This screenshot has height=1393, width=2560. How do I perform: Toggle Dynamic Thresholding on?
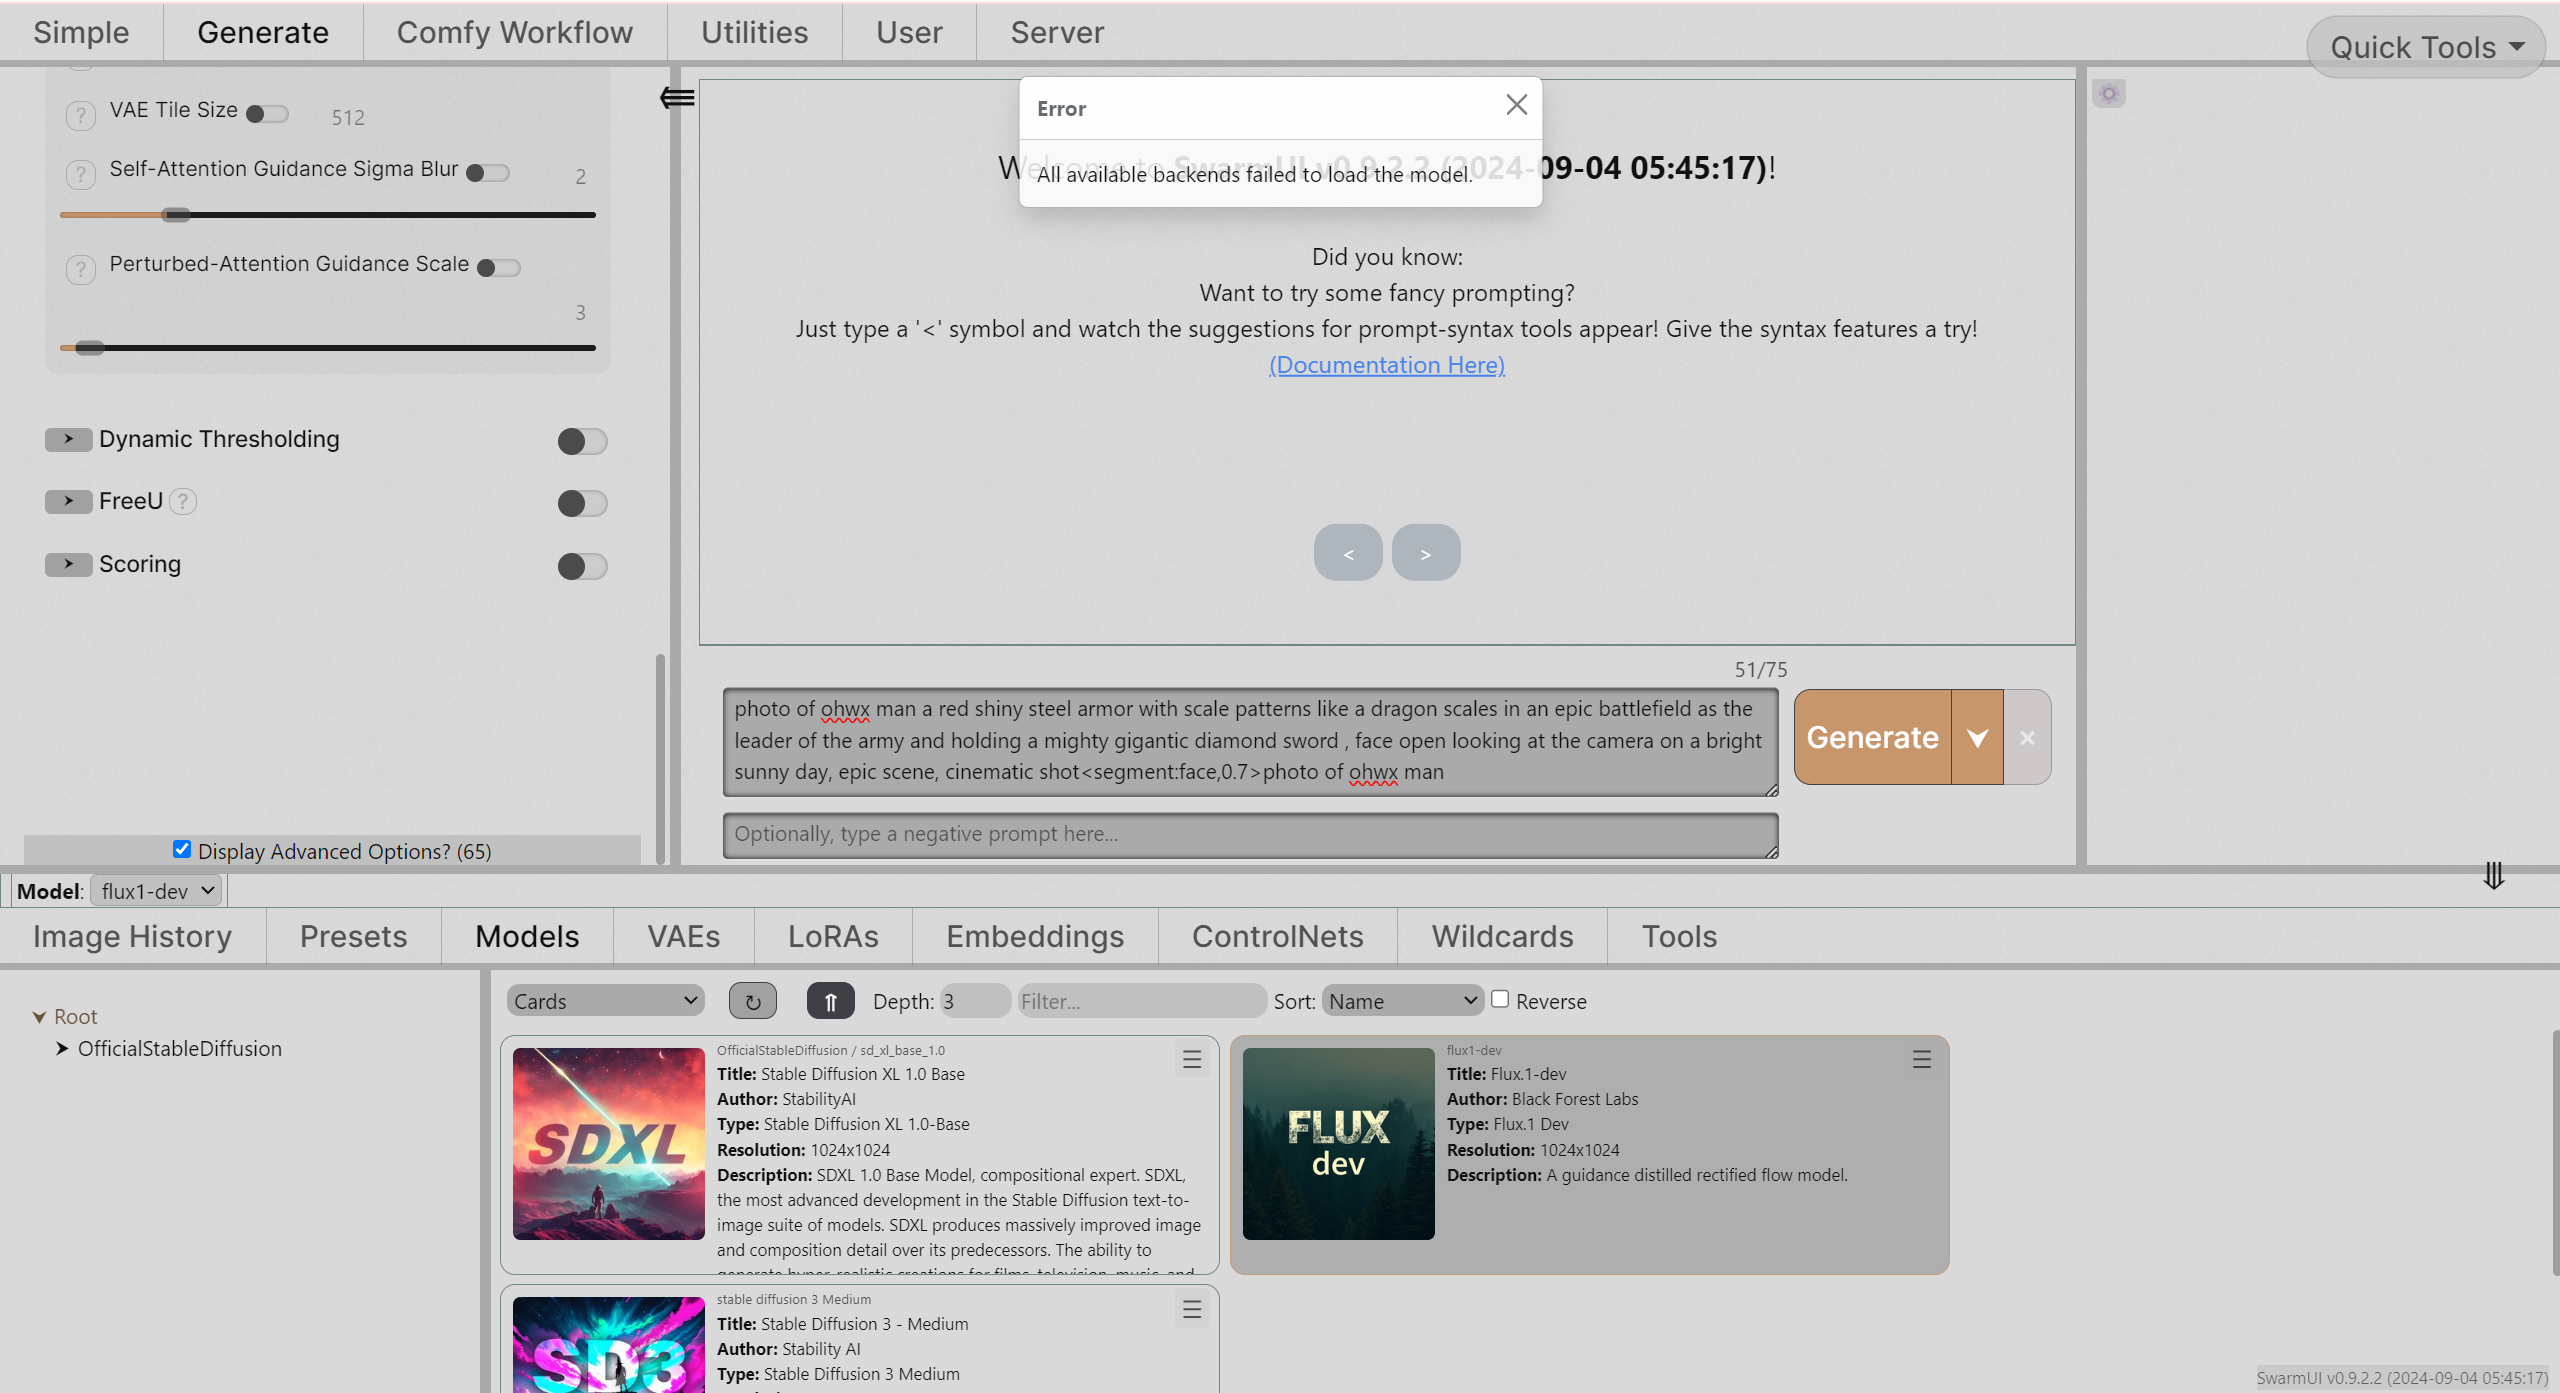(x=582, y=441)
